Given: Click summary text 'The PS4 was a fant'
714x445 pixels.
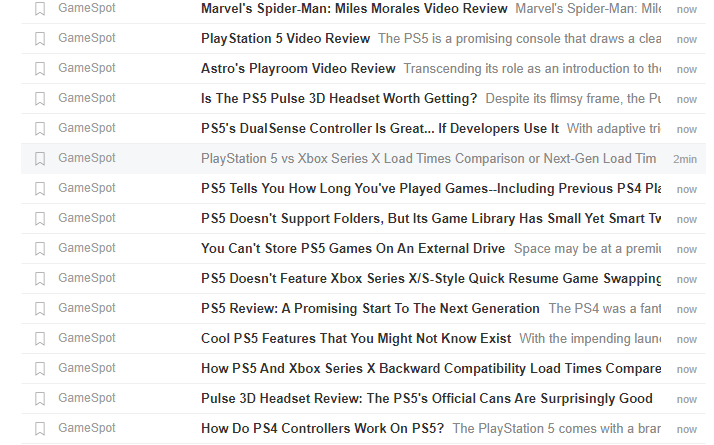Looking at the screenshot, I should [x=605, y=309].
